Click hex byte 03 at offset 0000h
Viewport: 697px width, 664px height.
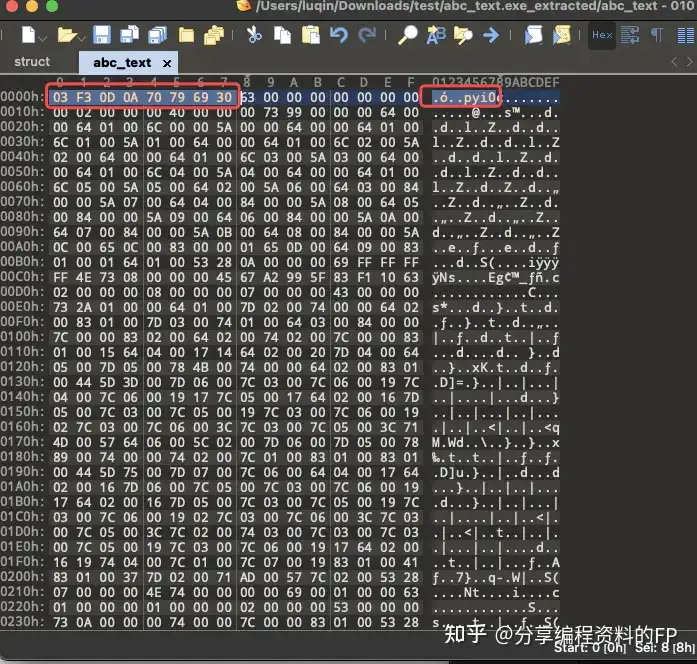coord(60,97)
